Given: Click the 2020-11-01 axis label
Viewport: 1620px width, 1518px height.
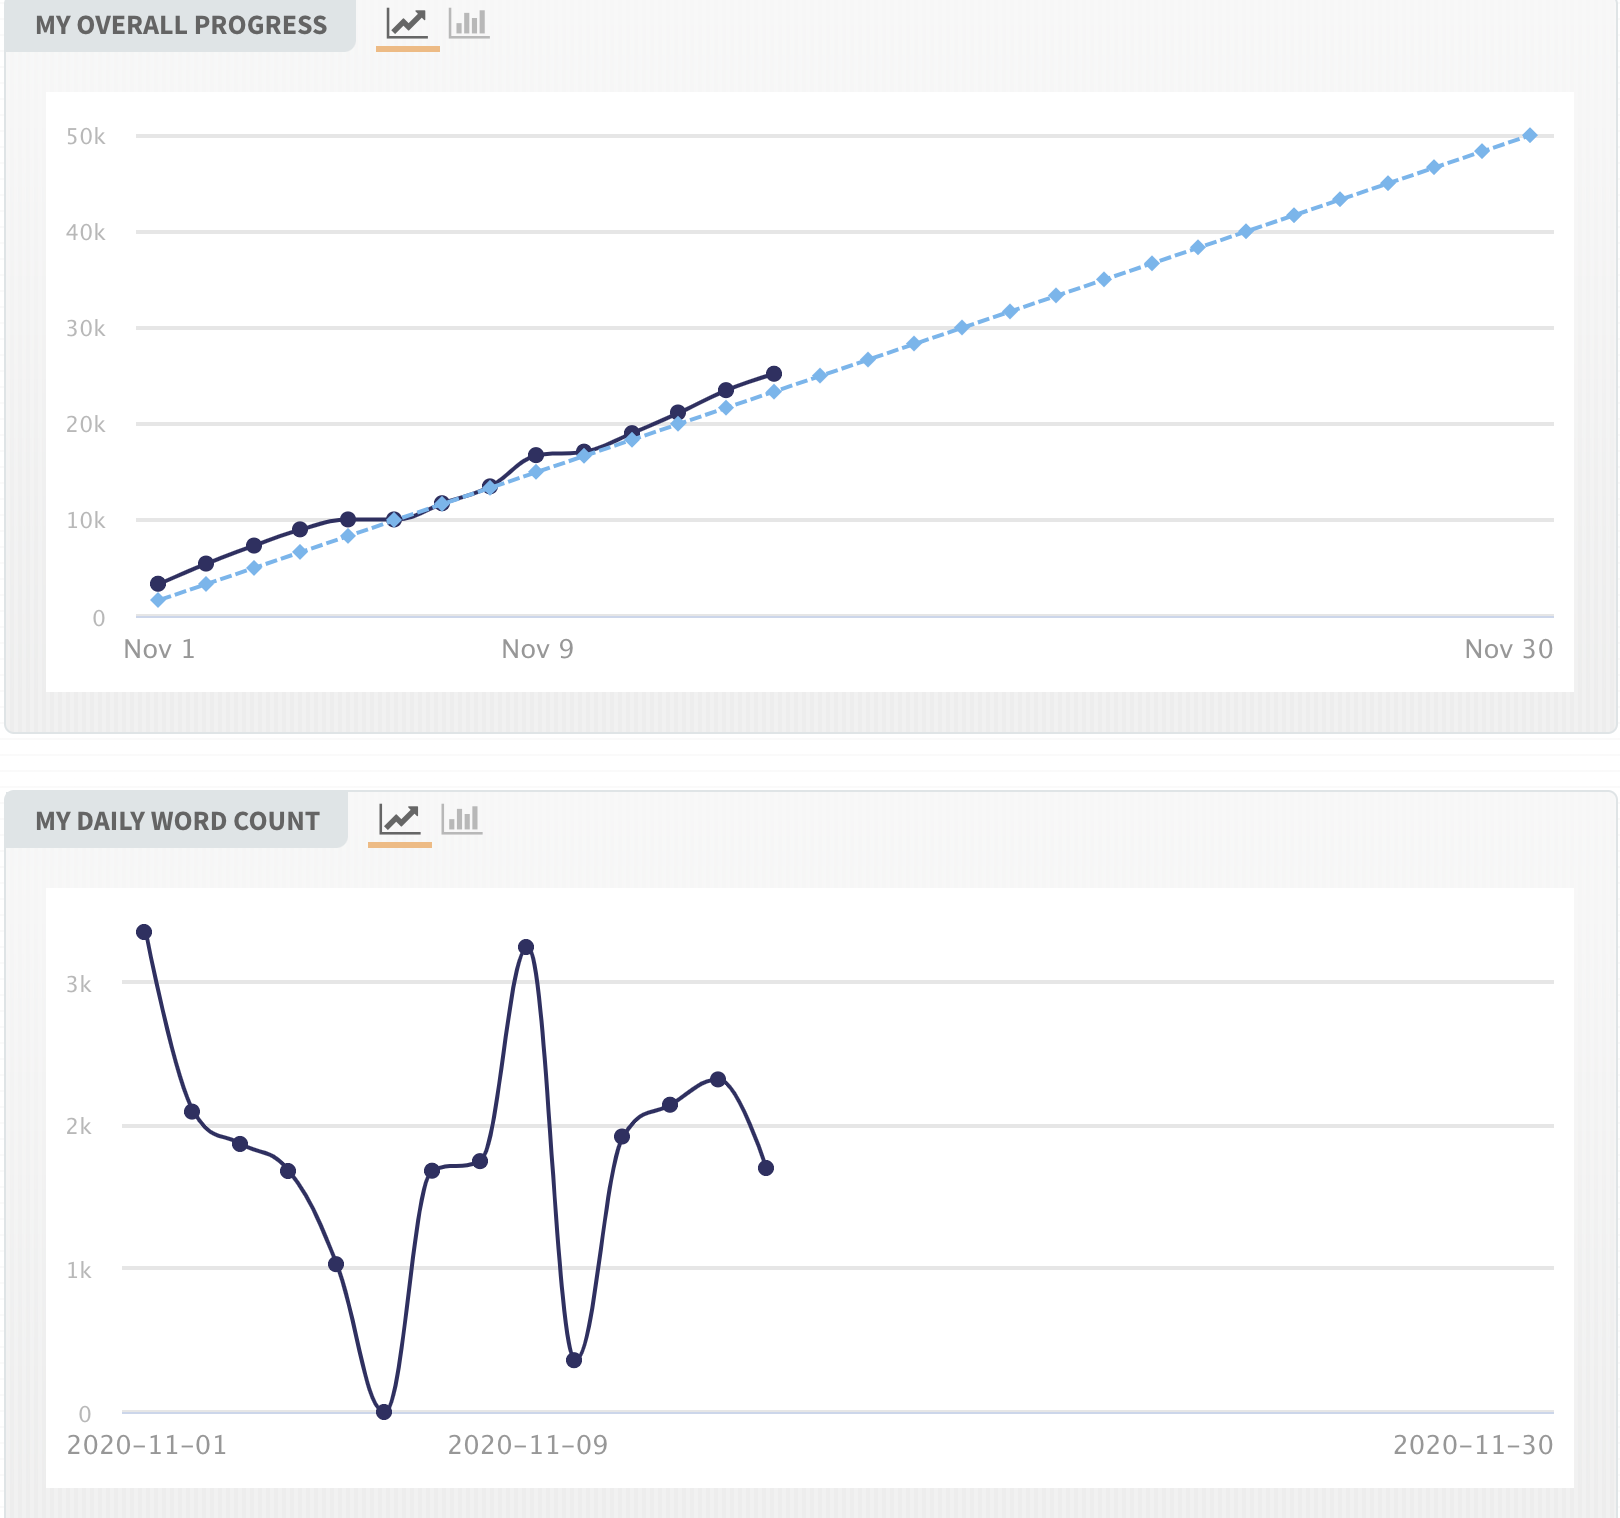Looking at the screenshot, I should (x=147, y=1445).
